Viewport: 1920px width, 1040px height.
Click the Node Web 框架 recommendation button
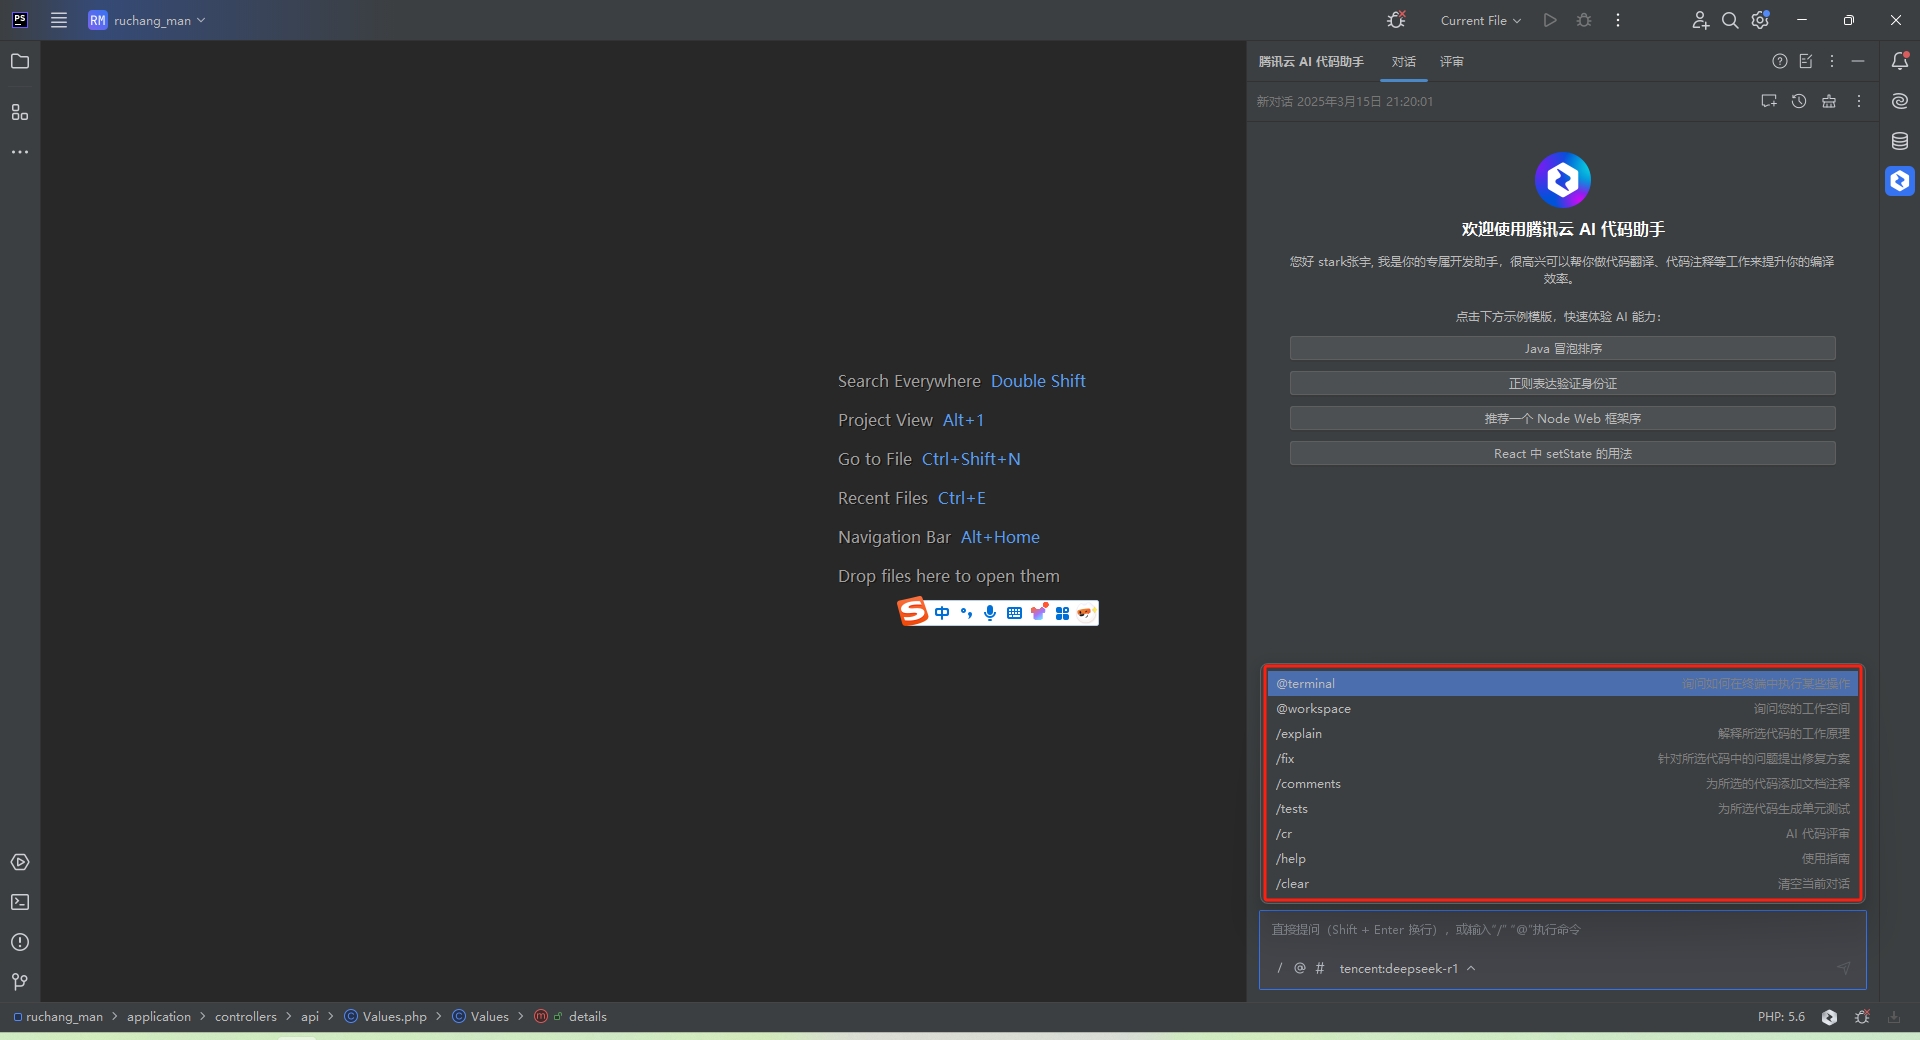pyautogui.click(x=1562, y=418)
